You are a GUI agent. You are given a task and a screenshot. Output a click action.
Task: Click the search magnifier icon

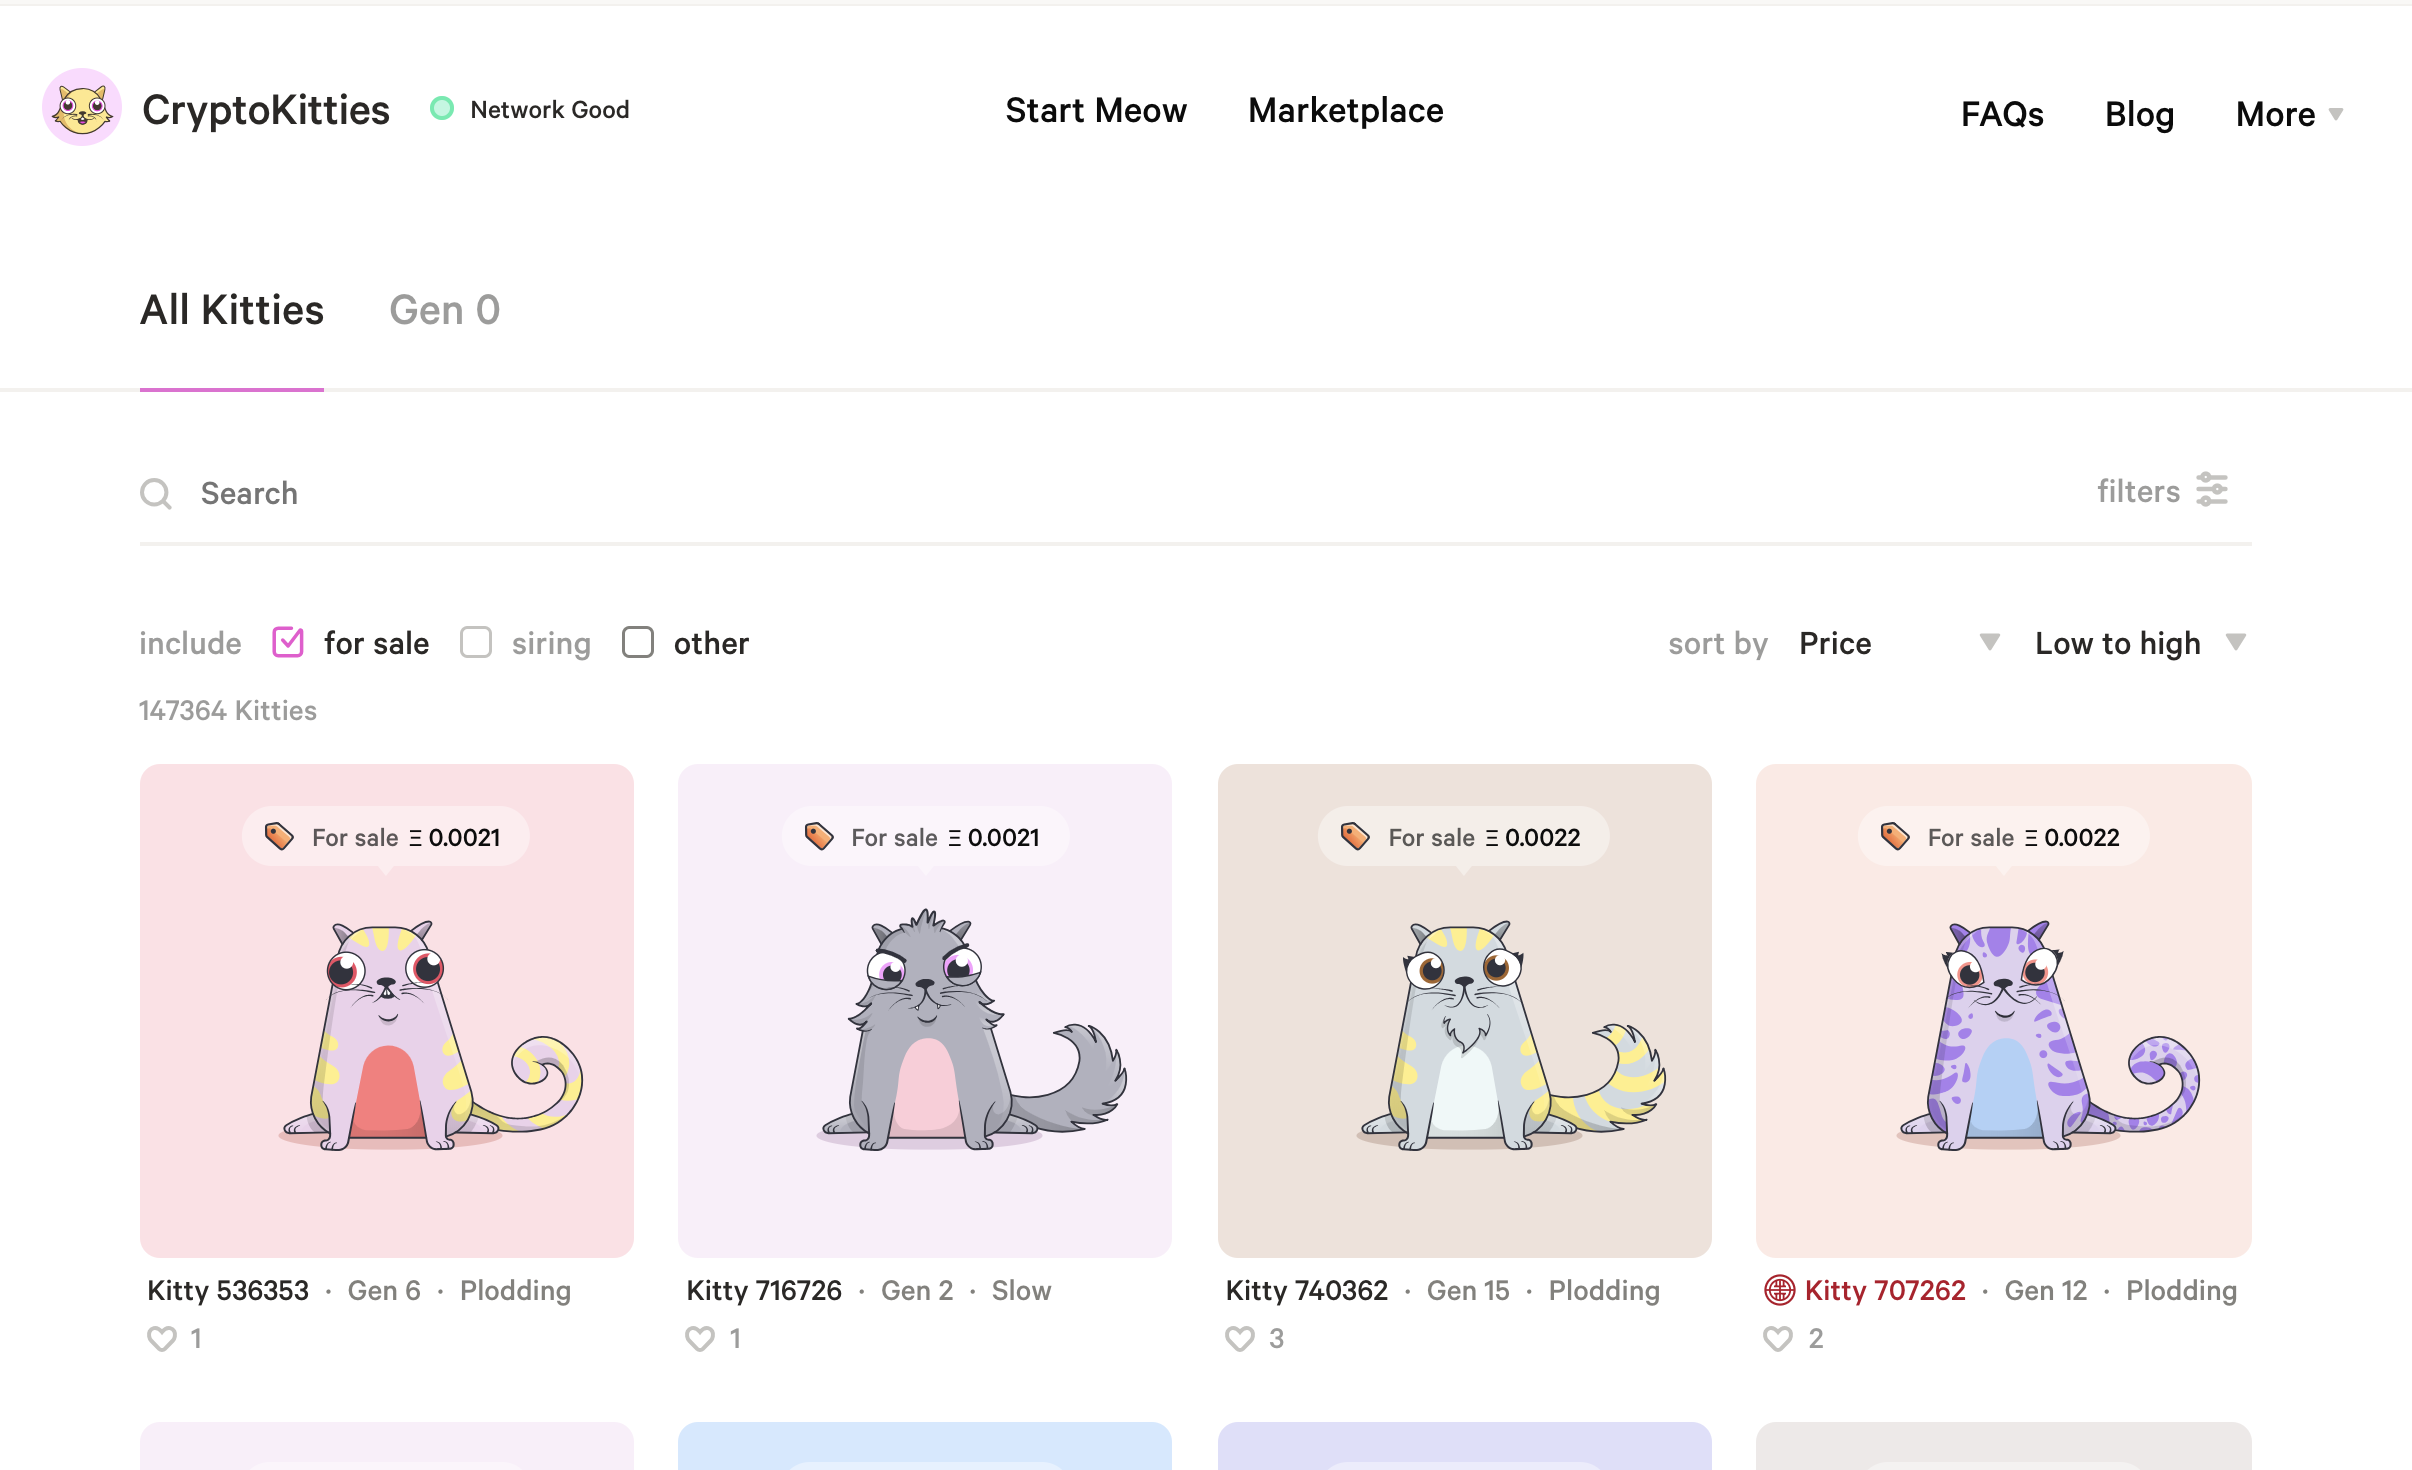pos(156,493)
